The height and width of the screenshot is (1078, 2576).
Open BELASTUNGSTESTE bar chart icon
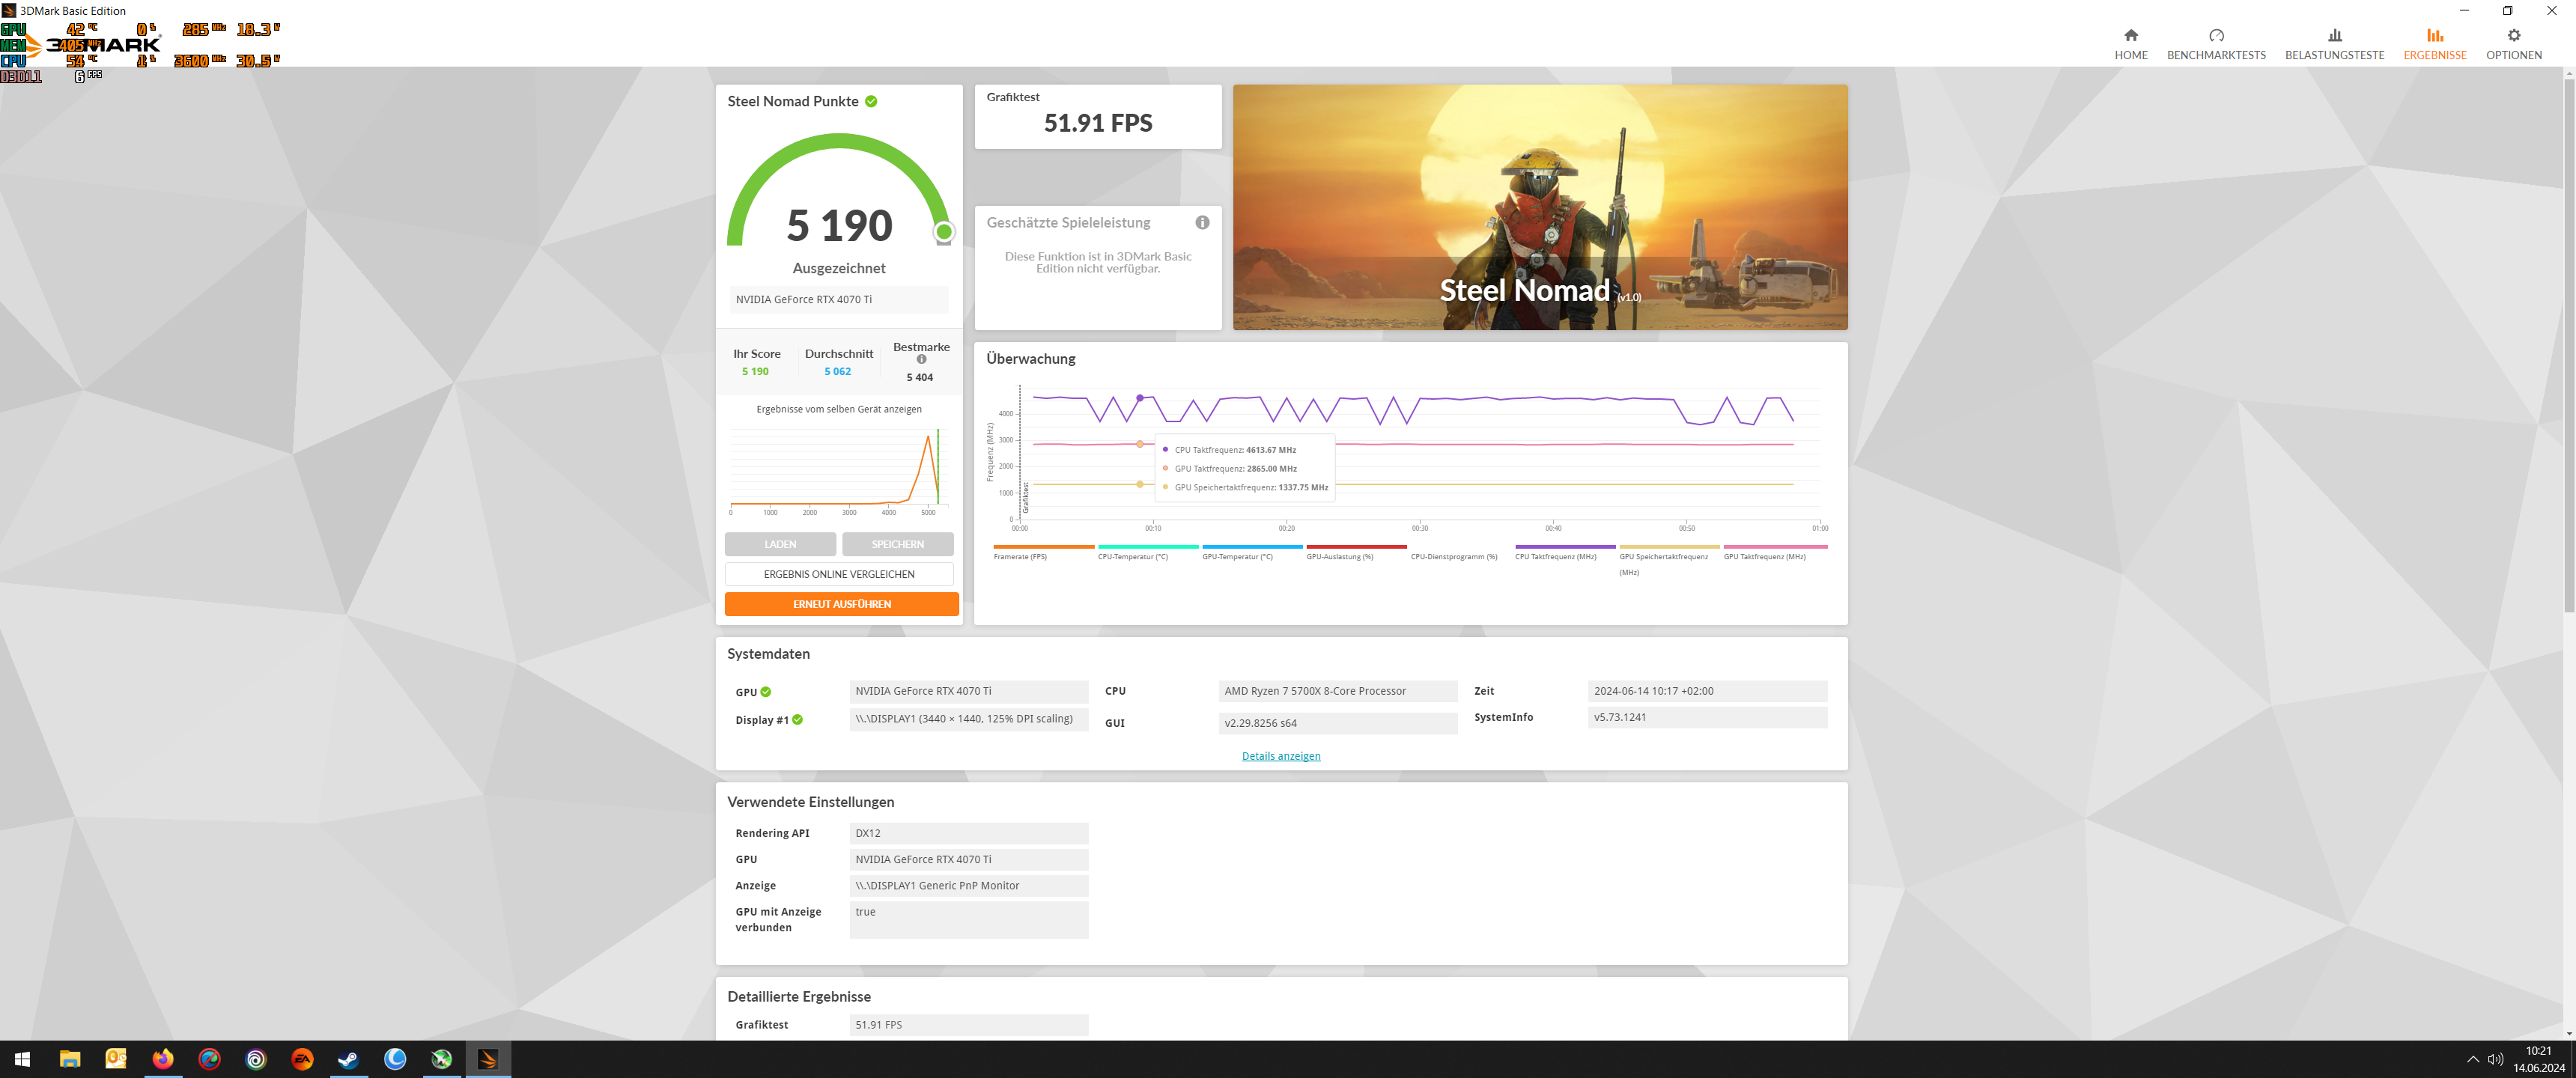coord(2334,36)
